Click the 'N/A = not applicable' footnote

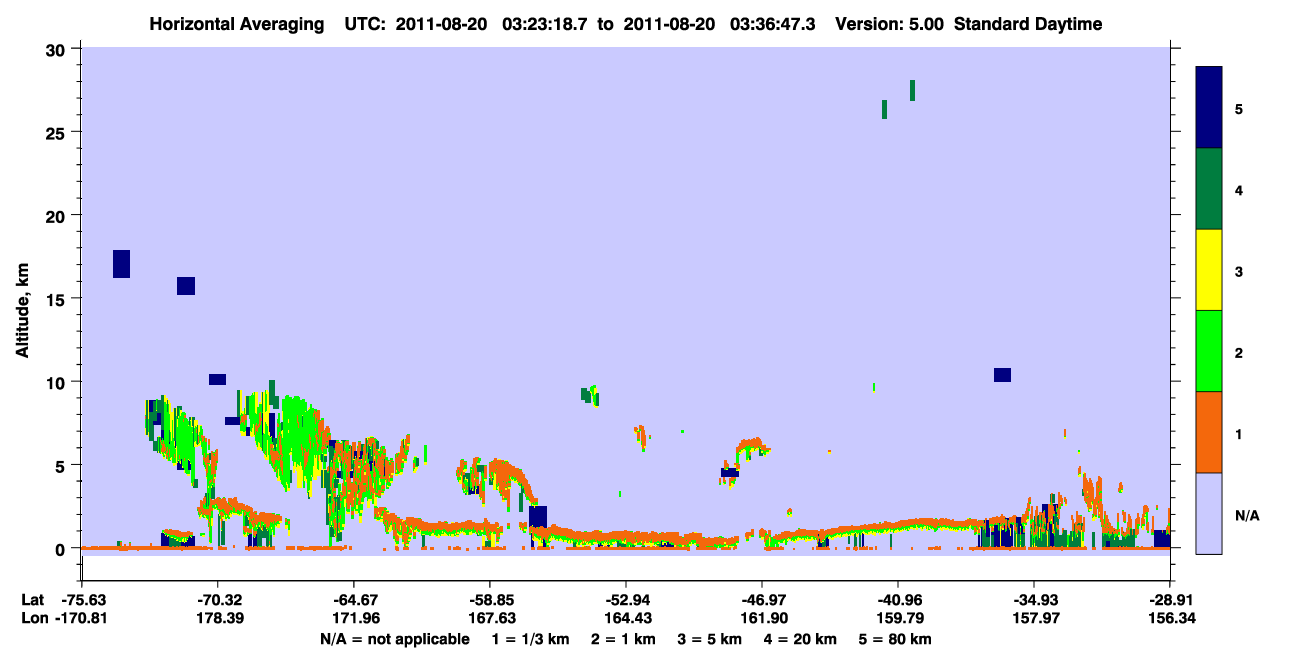(x=394, y=639)
